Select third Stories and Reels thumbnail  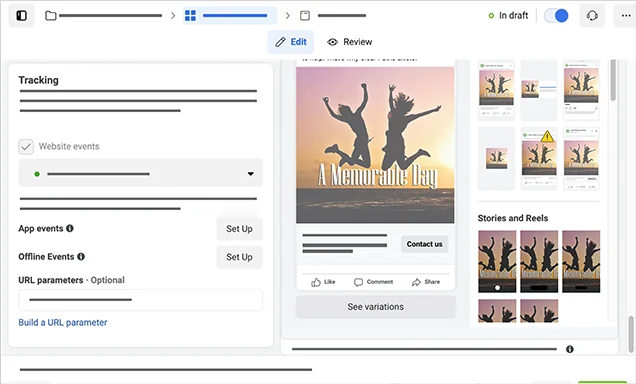pyautogui.click(x=581, y=262)
